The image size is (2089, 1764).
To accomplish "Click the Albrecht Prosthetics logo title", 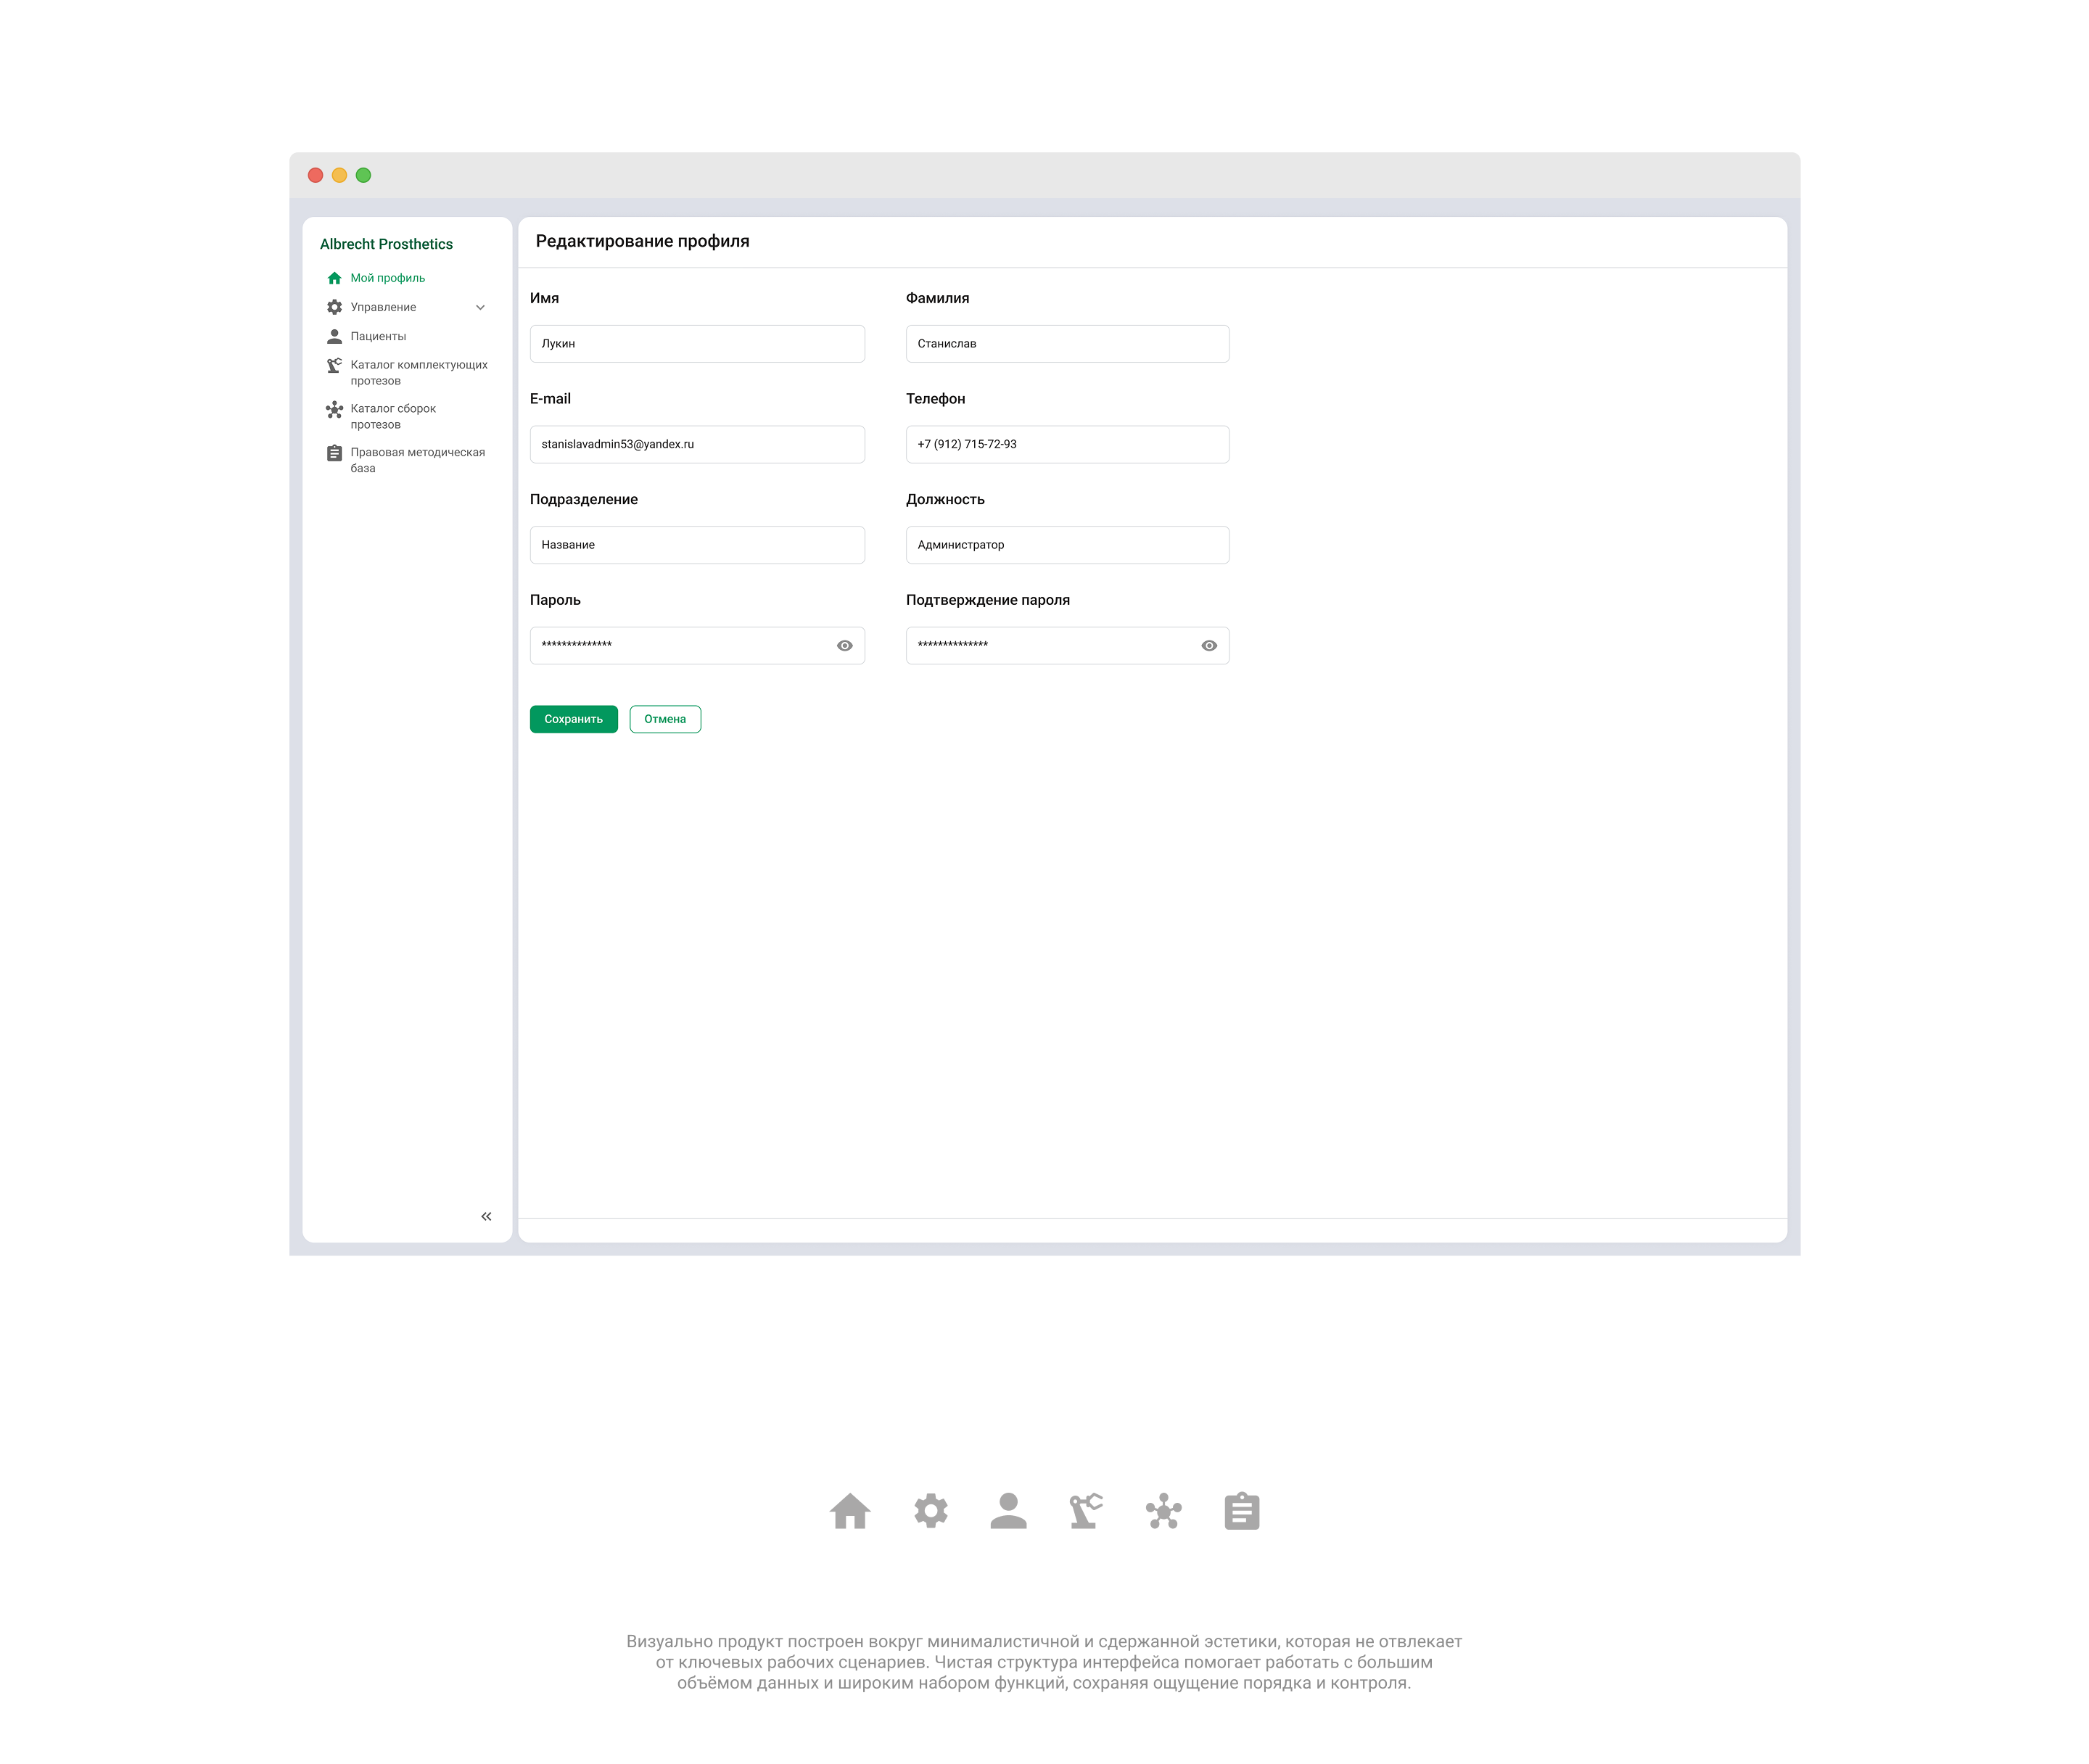I will (386, 244).
